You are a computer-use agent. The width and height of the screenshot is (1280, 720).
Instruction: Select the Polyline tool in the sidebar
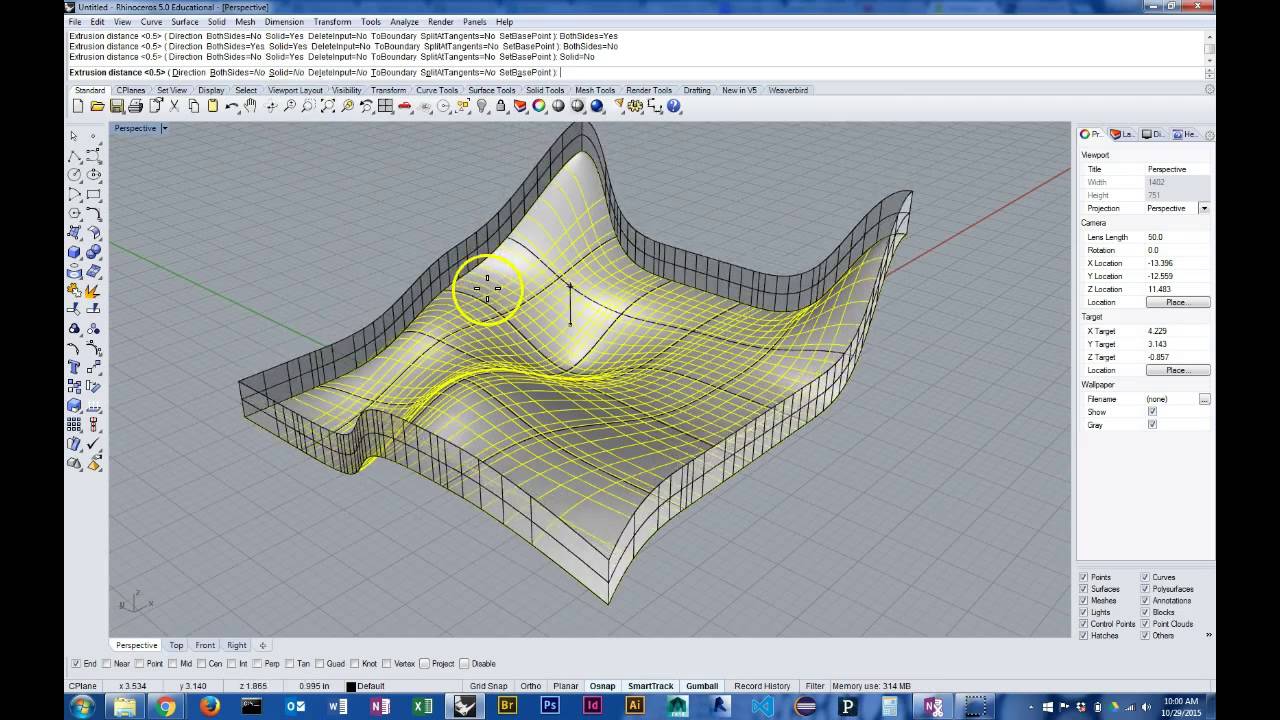coord(74,155)
